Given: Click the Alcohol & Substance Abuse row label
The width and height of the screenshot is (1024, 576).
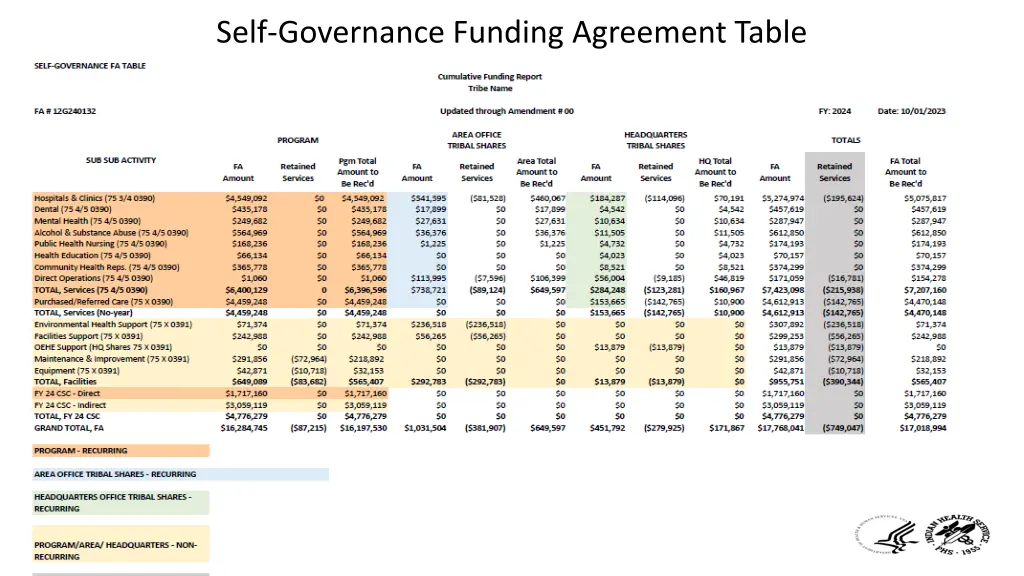Looking at the screenshot, I should coord(112,232).
